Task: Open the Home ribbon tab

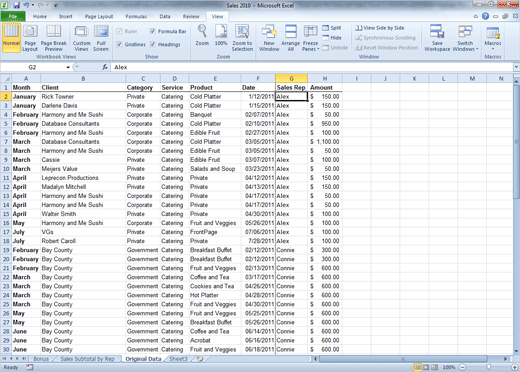Action: (40, 16)
